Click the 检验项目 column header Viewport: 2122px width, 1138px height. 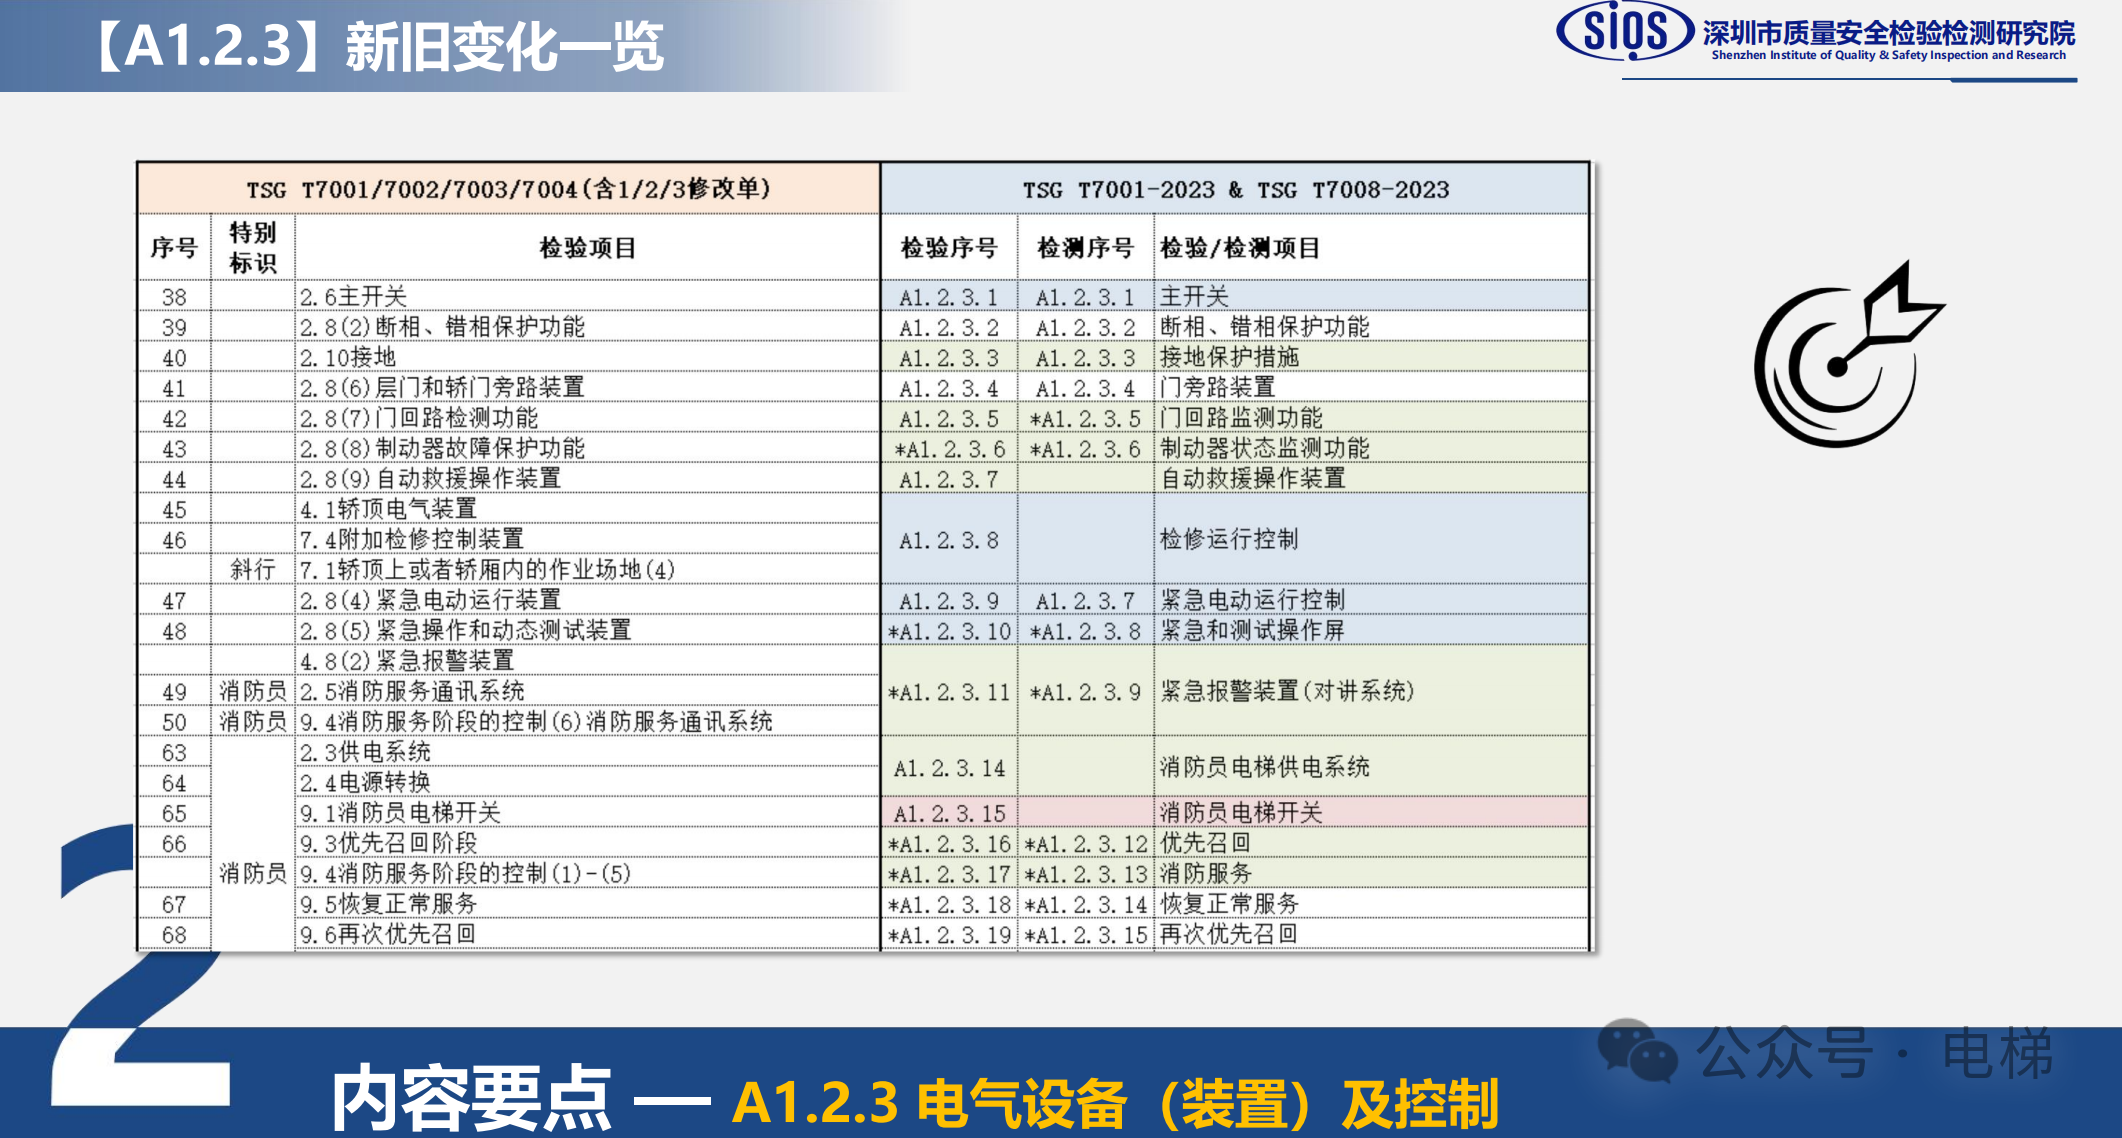click(587, 247)
